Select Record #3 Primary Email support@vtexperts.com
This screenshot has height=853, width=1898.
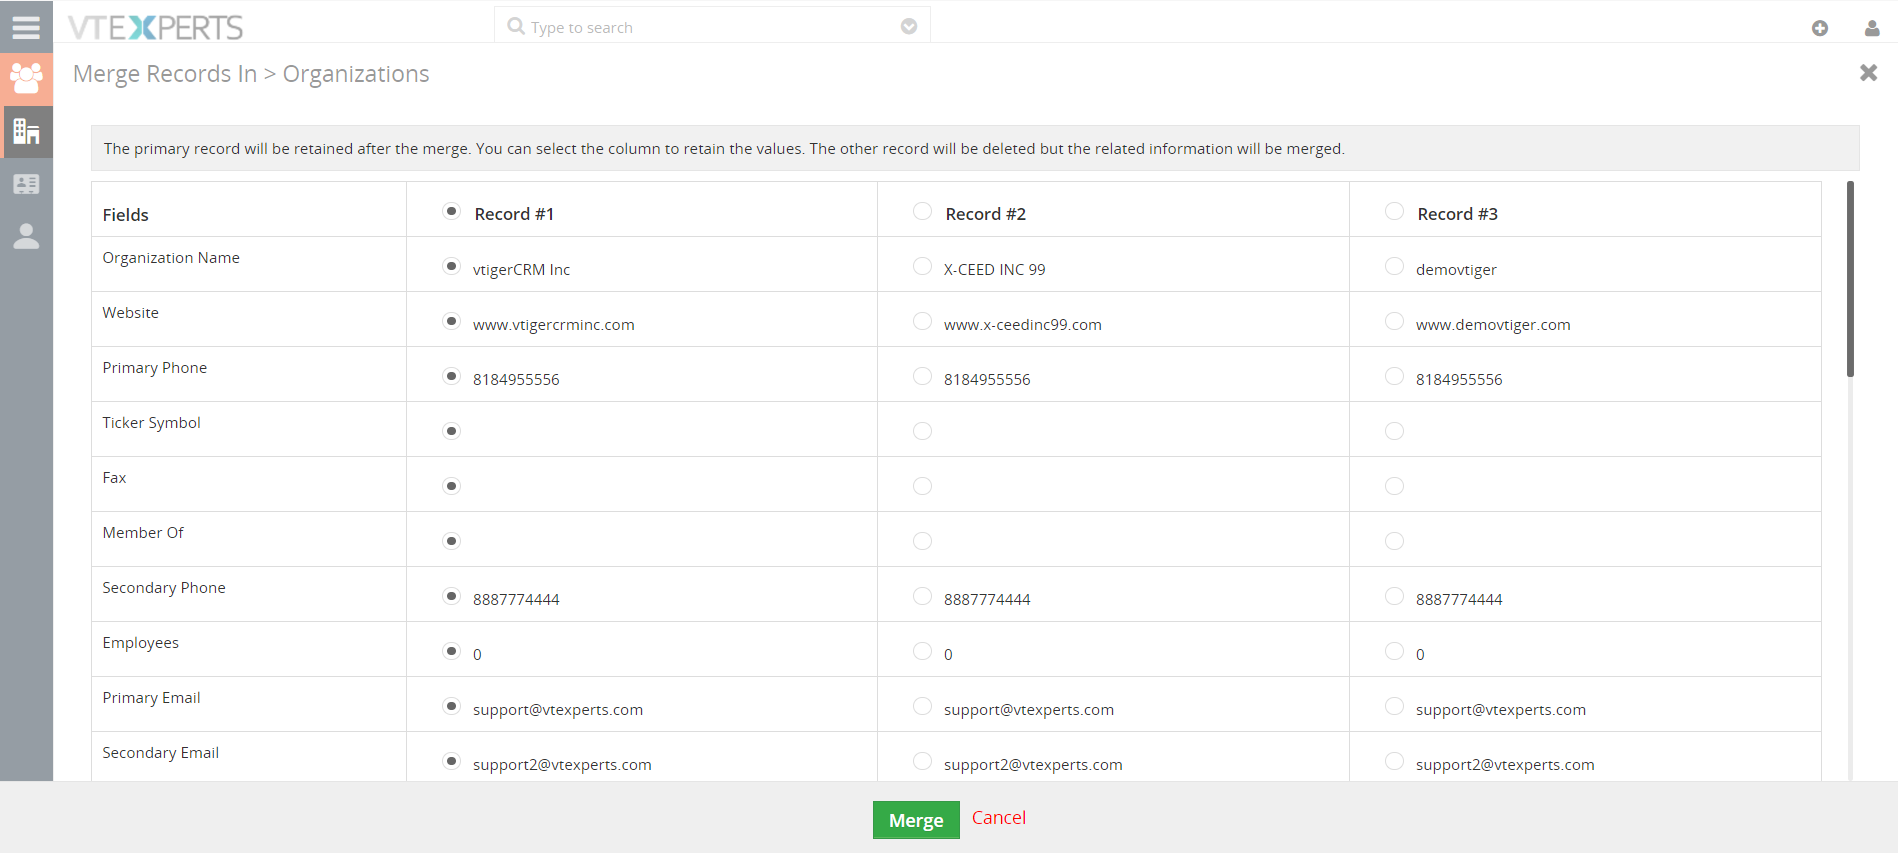1394,706
